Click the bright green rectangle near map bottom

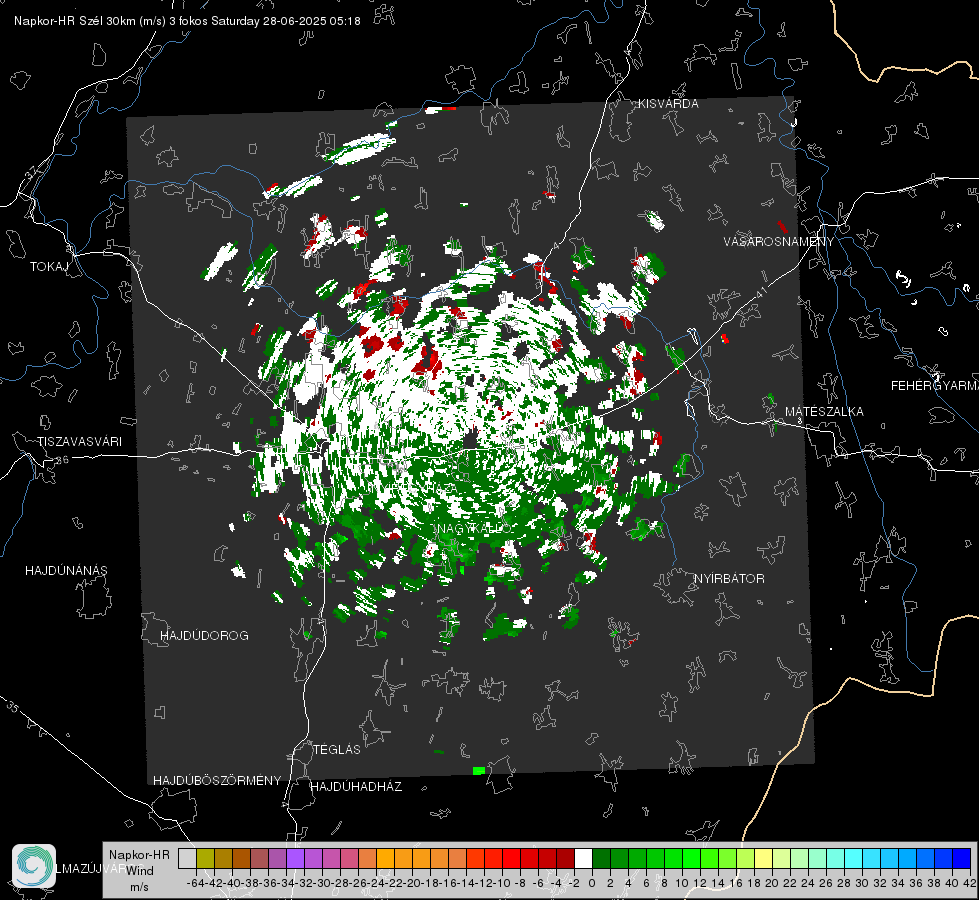point(479,771)
